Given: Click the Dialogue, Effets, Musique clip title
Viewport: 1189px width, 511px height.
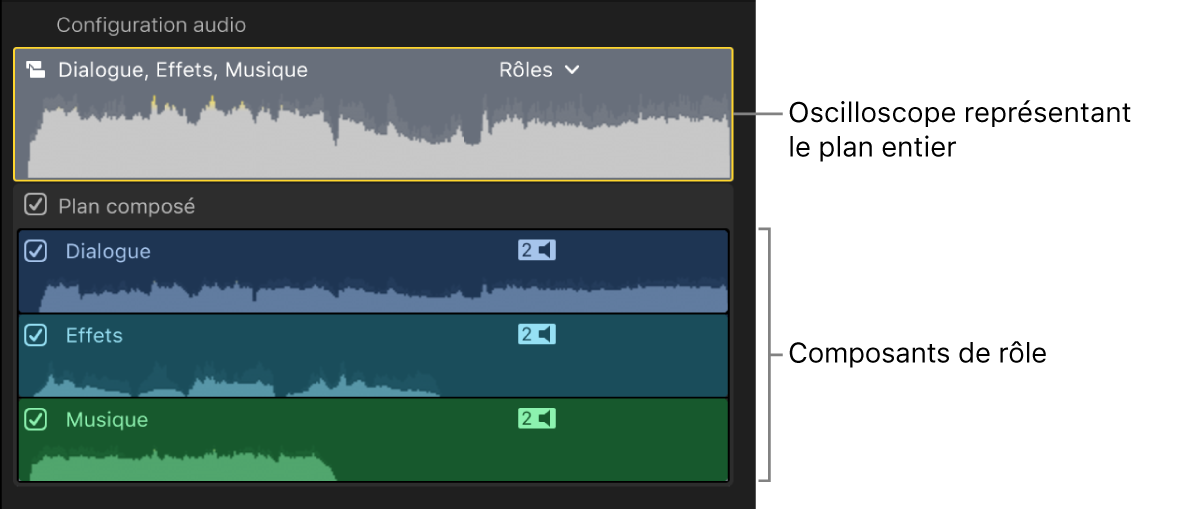Looking at the screenshot, I should point(183,70).
